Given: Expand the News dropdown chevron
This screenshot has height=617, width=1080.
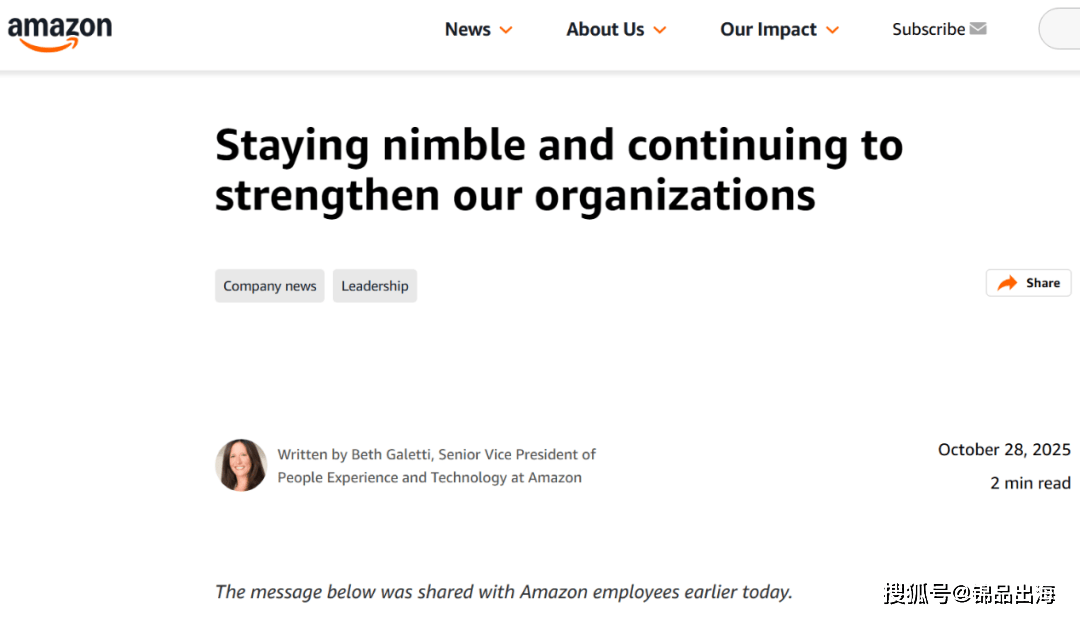Looking at the screenshot, I should [506, 31].
